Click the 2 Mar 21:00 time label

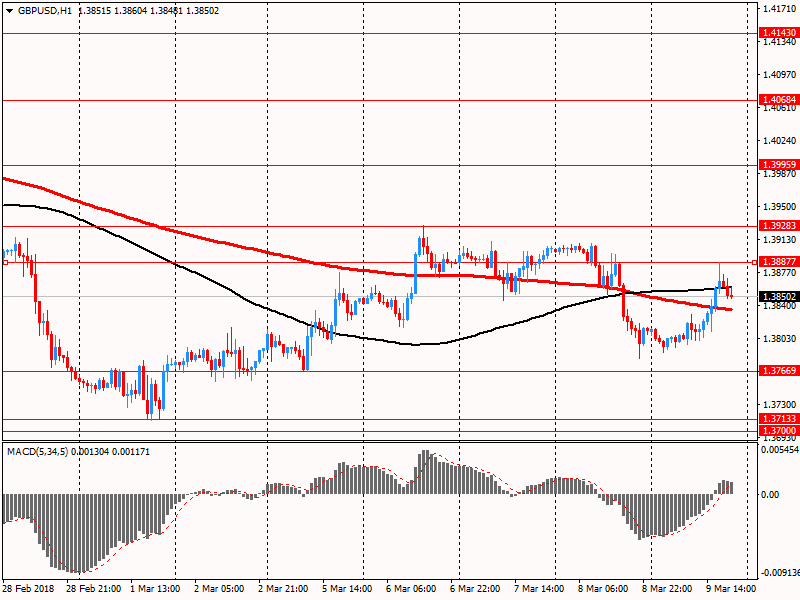[x=283, y=588]
